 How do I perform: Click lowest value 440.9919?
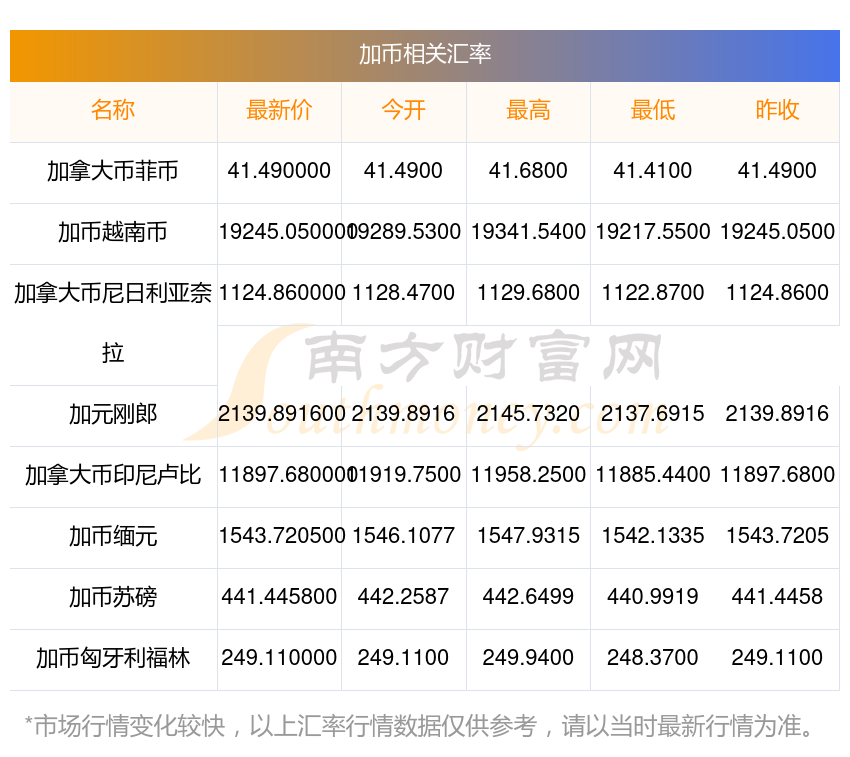(653, 596)
